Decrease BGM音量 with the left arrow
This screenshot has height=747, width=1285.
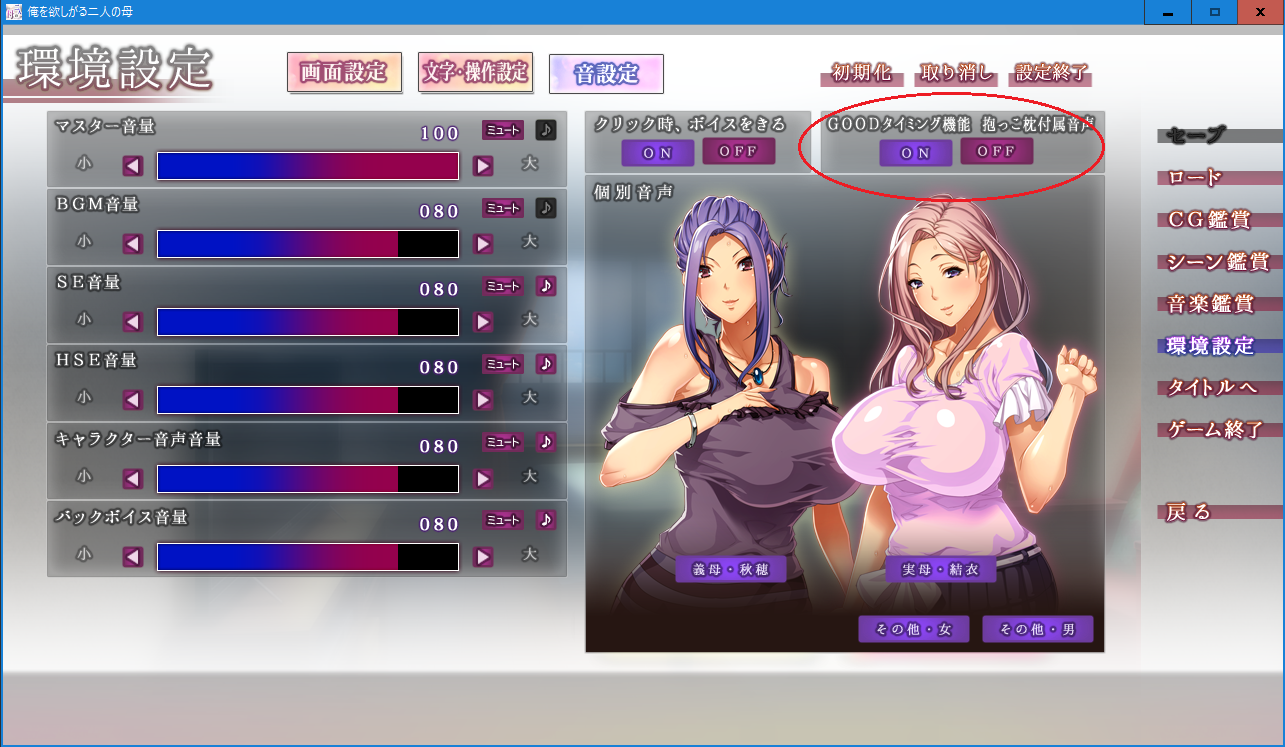coord(133,244)
